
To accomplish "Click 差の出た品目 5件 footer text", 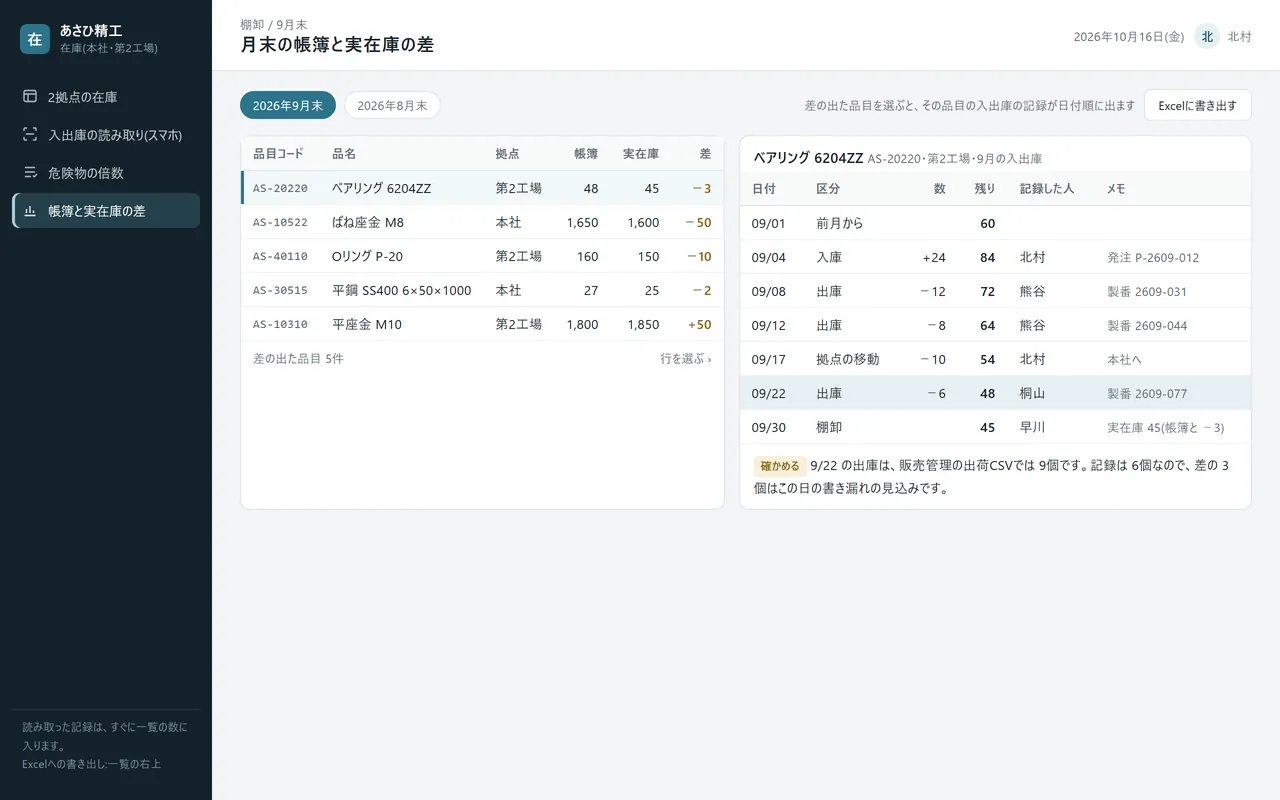I will pos(298,358).
